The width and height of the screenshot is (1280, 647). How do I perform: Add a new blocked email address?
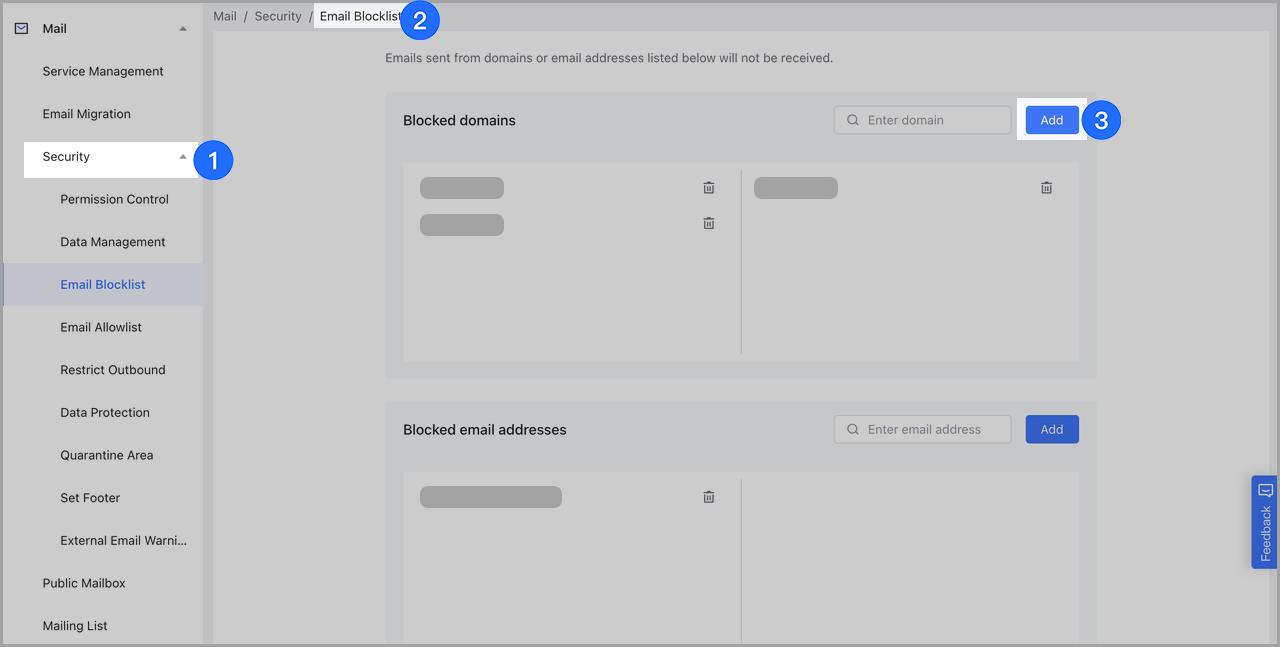click(x=1051, y=428)
